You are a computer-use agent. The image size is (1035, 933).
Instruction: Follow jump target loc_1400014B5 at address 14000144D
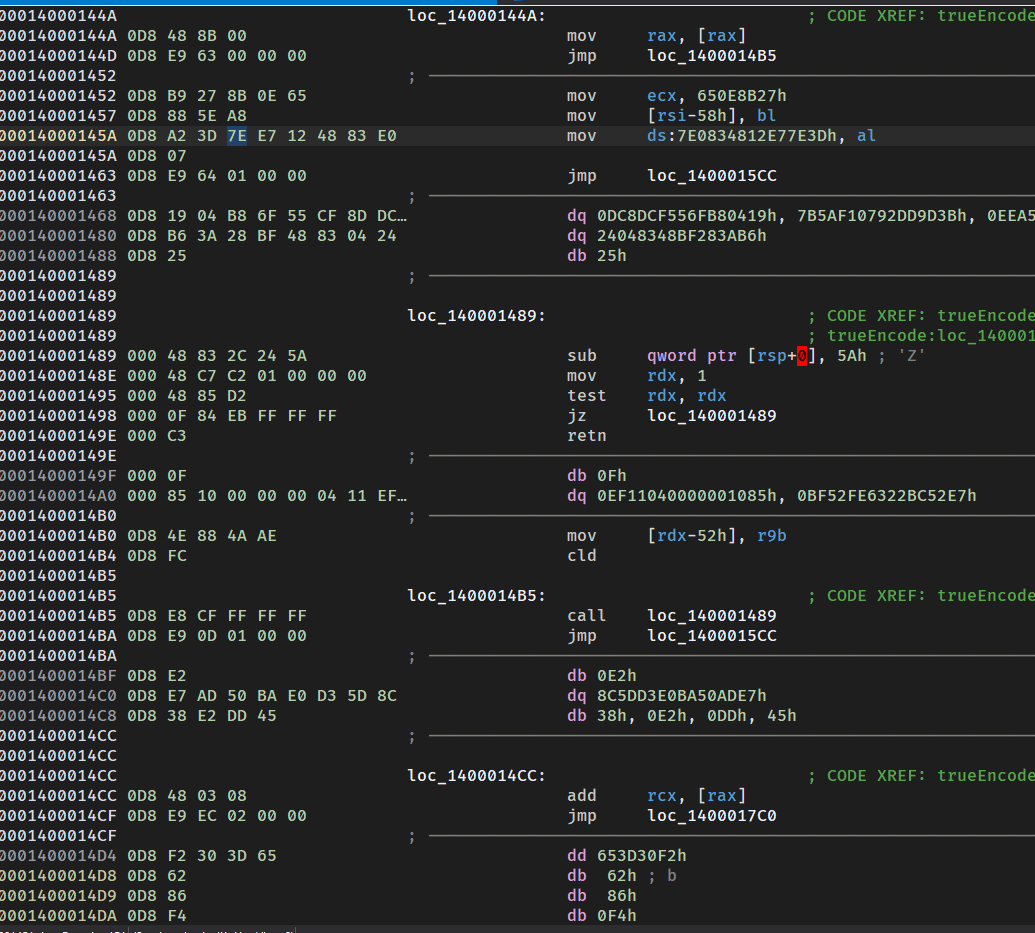(x=711, y=56)
